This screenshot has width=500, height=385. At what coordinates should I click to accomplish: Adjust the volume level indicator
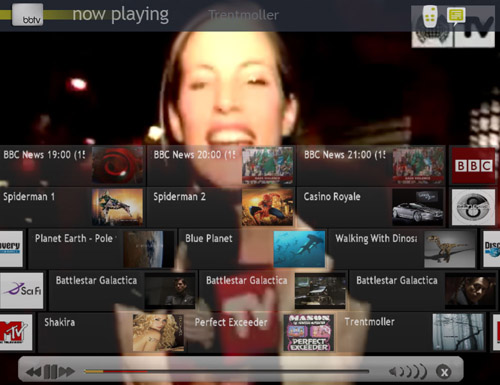408,371
